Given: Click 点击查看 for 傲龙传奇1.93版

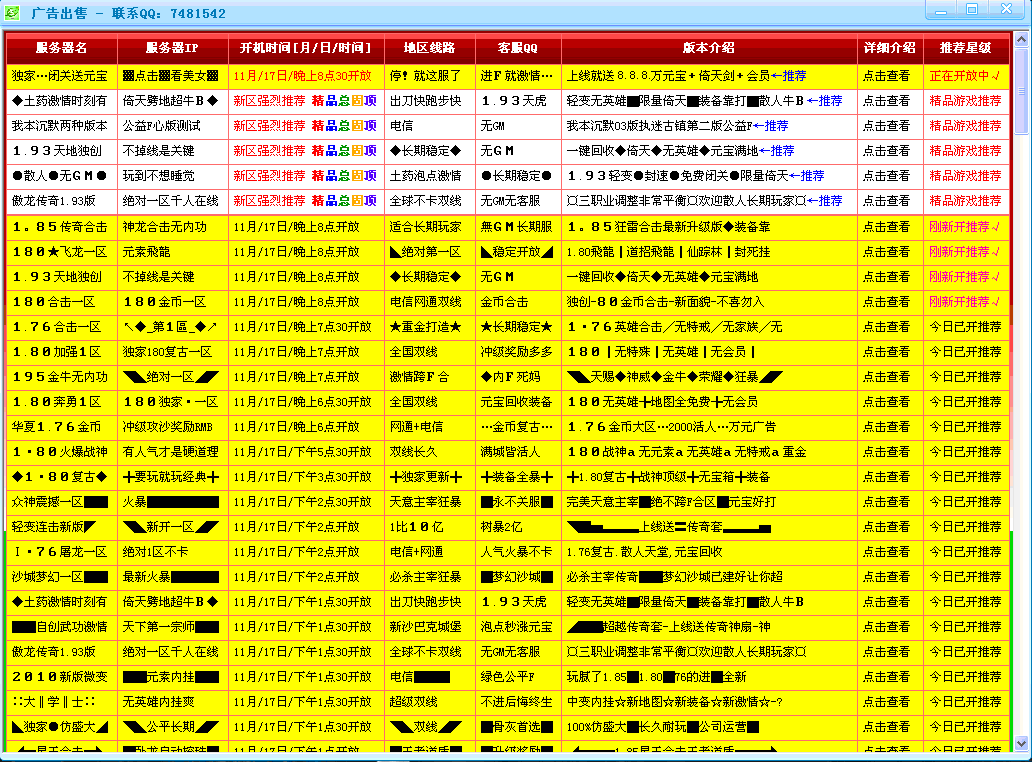Looking at the screenshot, I should tap(885, 199).
